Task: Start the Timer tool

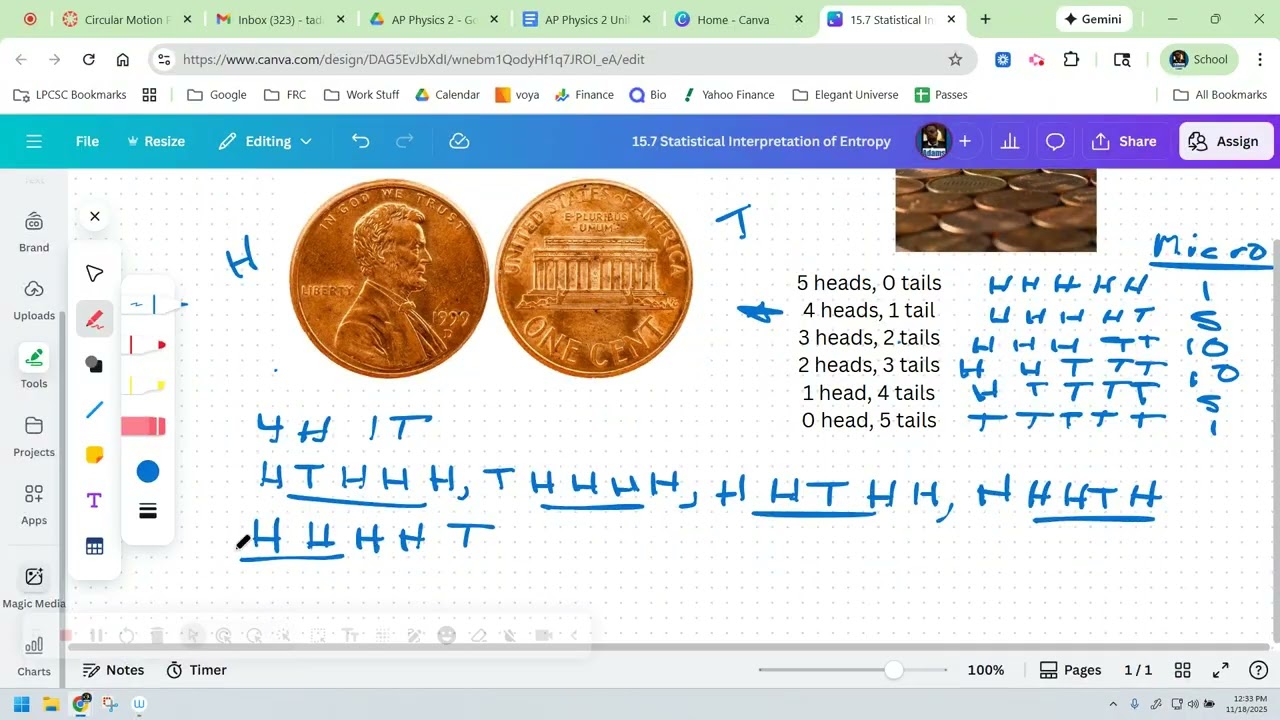Action: [x=196, y=670]
